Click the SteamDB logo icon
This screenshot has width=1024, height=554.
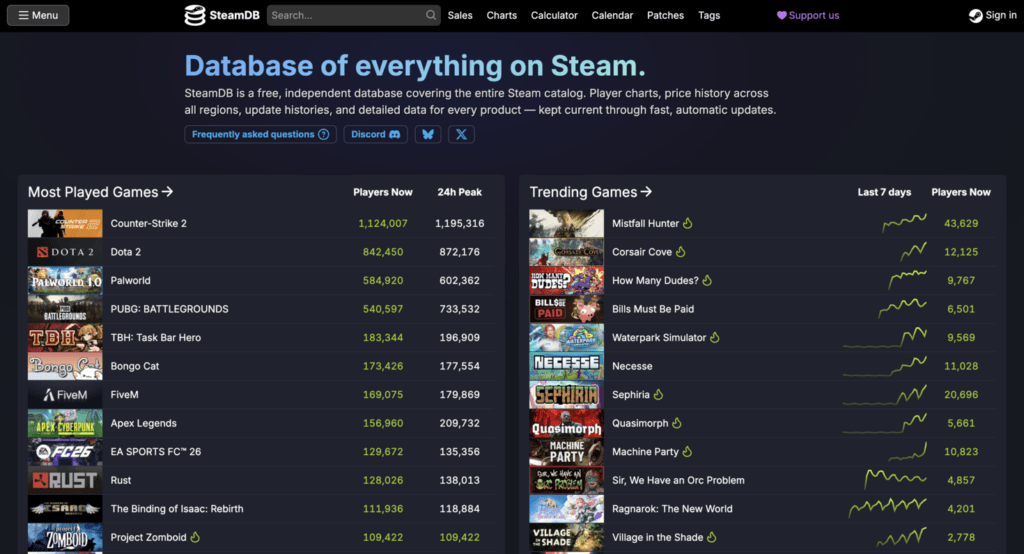tap(195, 15)
